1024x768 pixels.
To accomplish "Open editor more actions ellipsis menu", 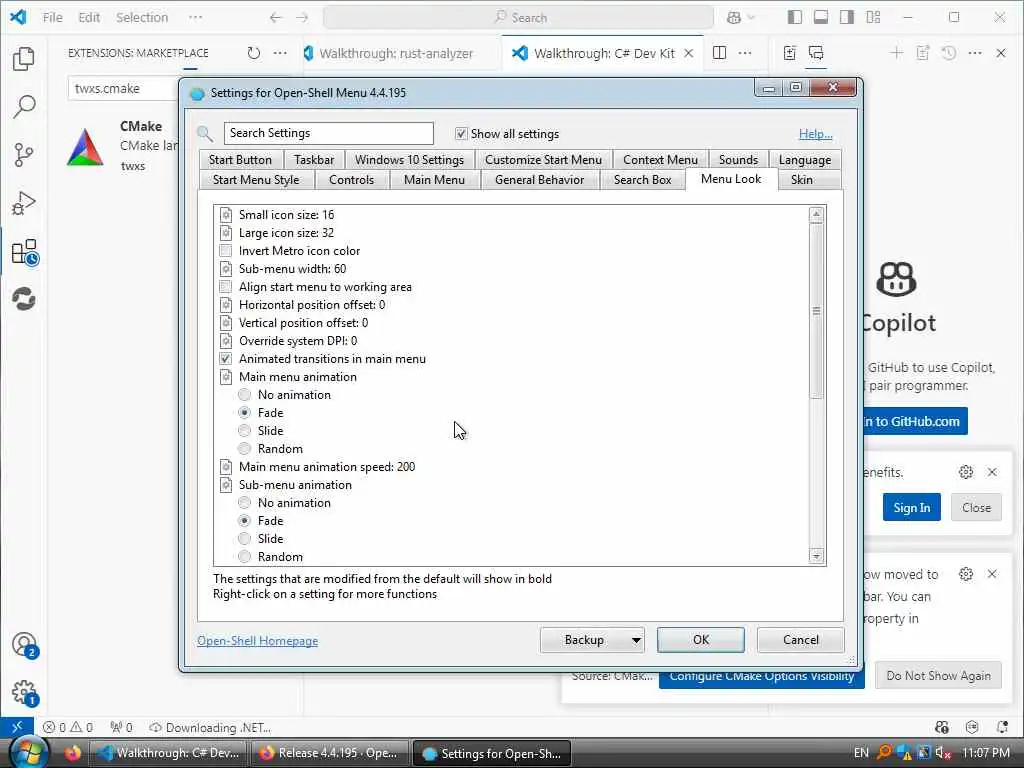I will [x=744, y=53].
